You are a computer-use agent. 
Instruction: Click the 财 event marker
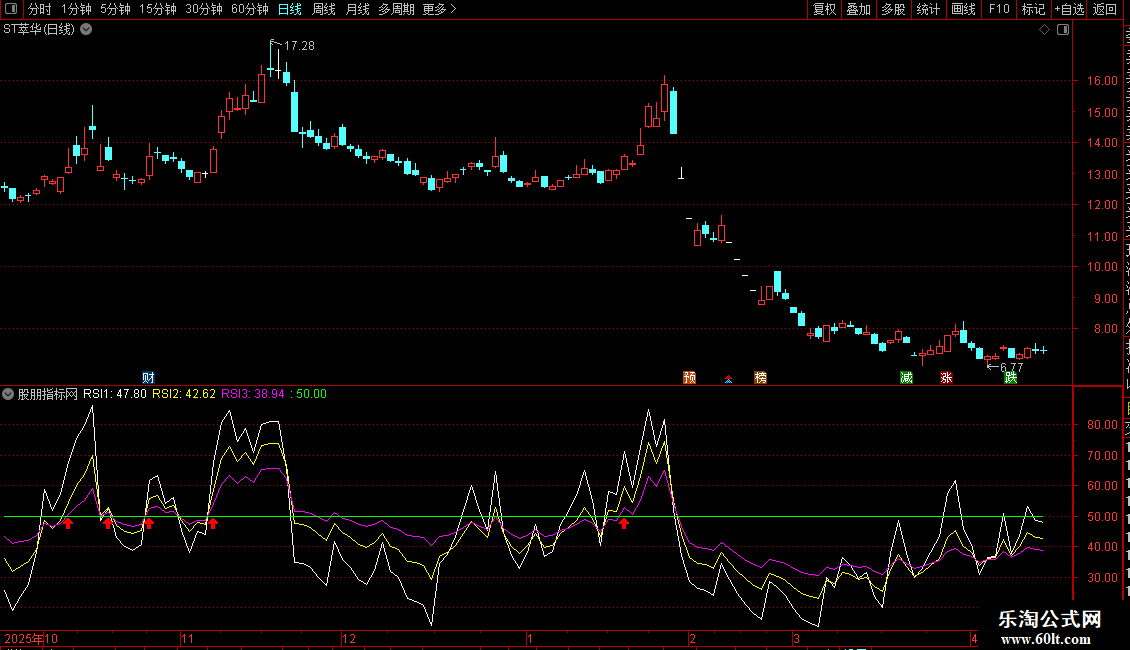point(148,378)
